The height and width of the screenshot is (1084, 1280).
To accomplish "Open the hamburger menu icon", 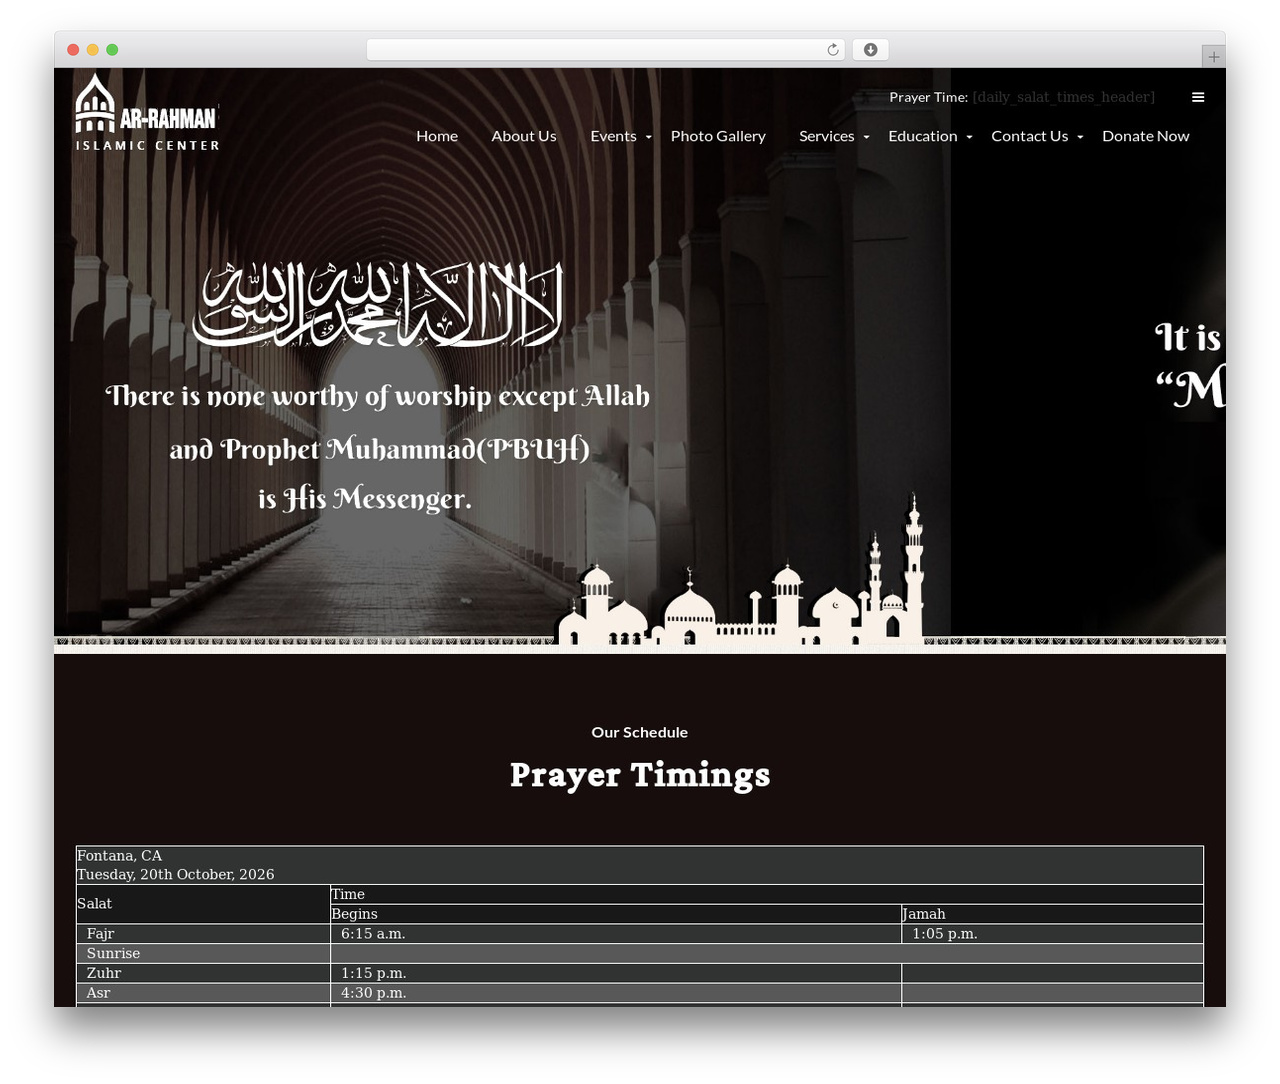I will coord(1198,97).
